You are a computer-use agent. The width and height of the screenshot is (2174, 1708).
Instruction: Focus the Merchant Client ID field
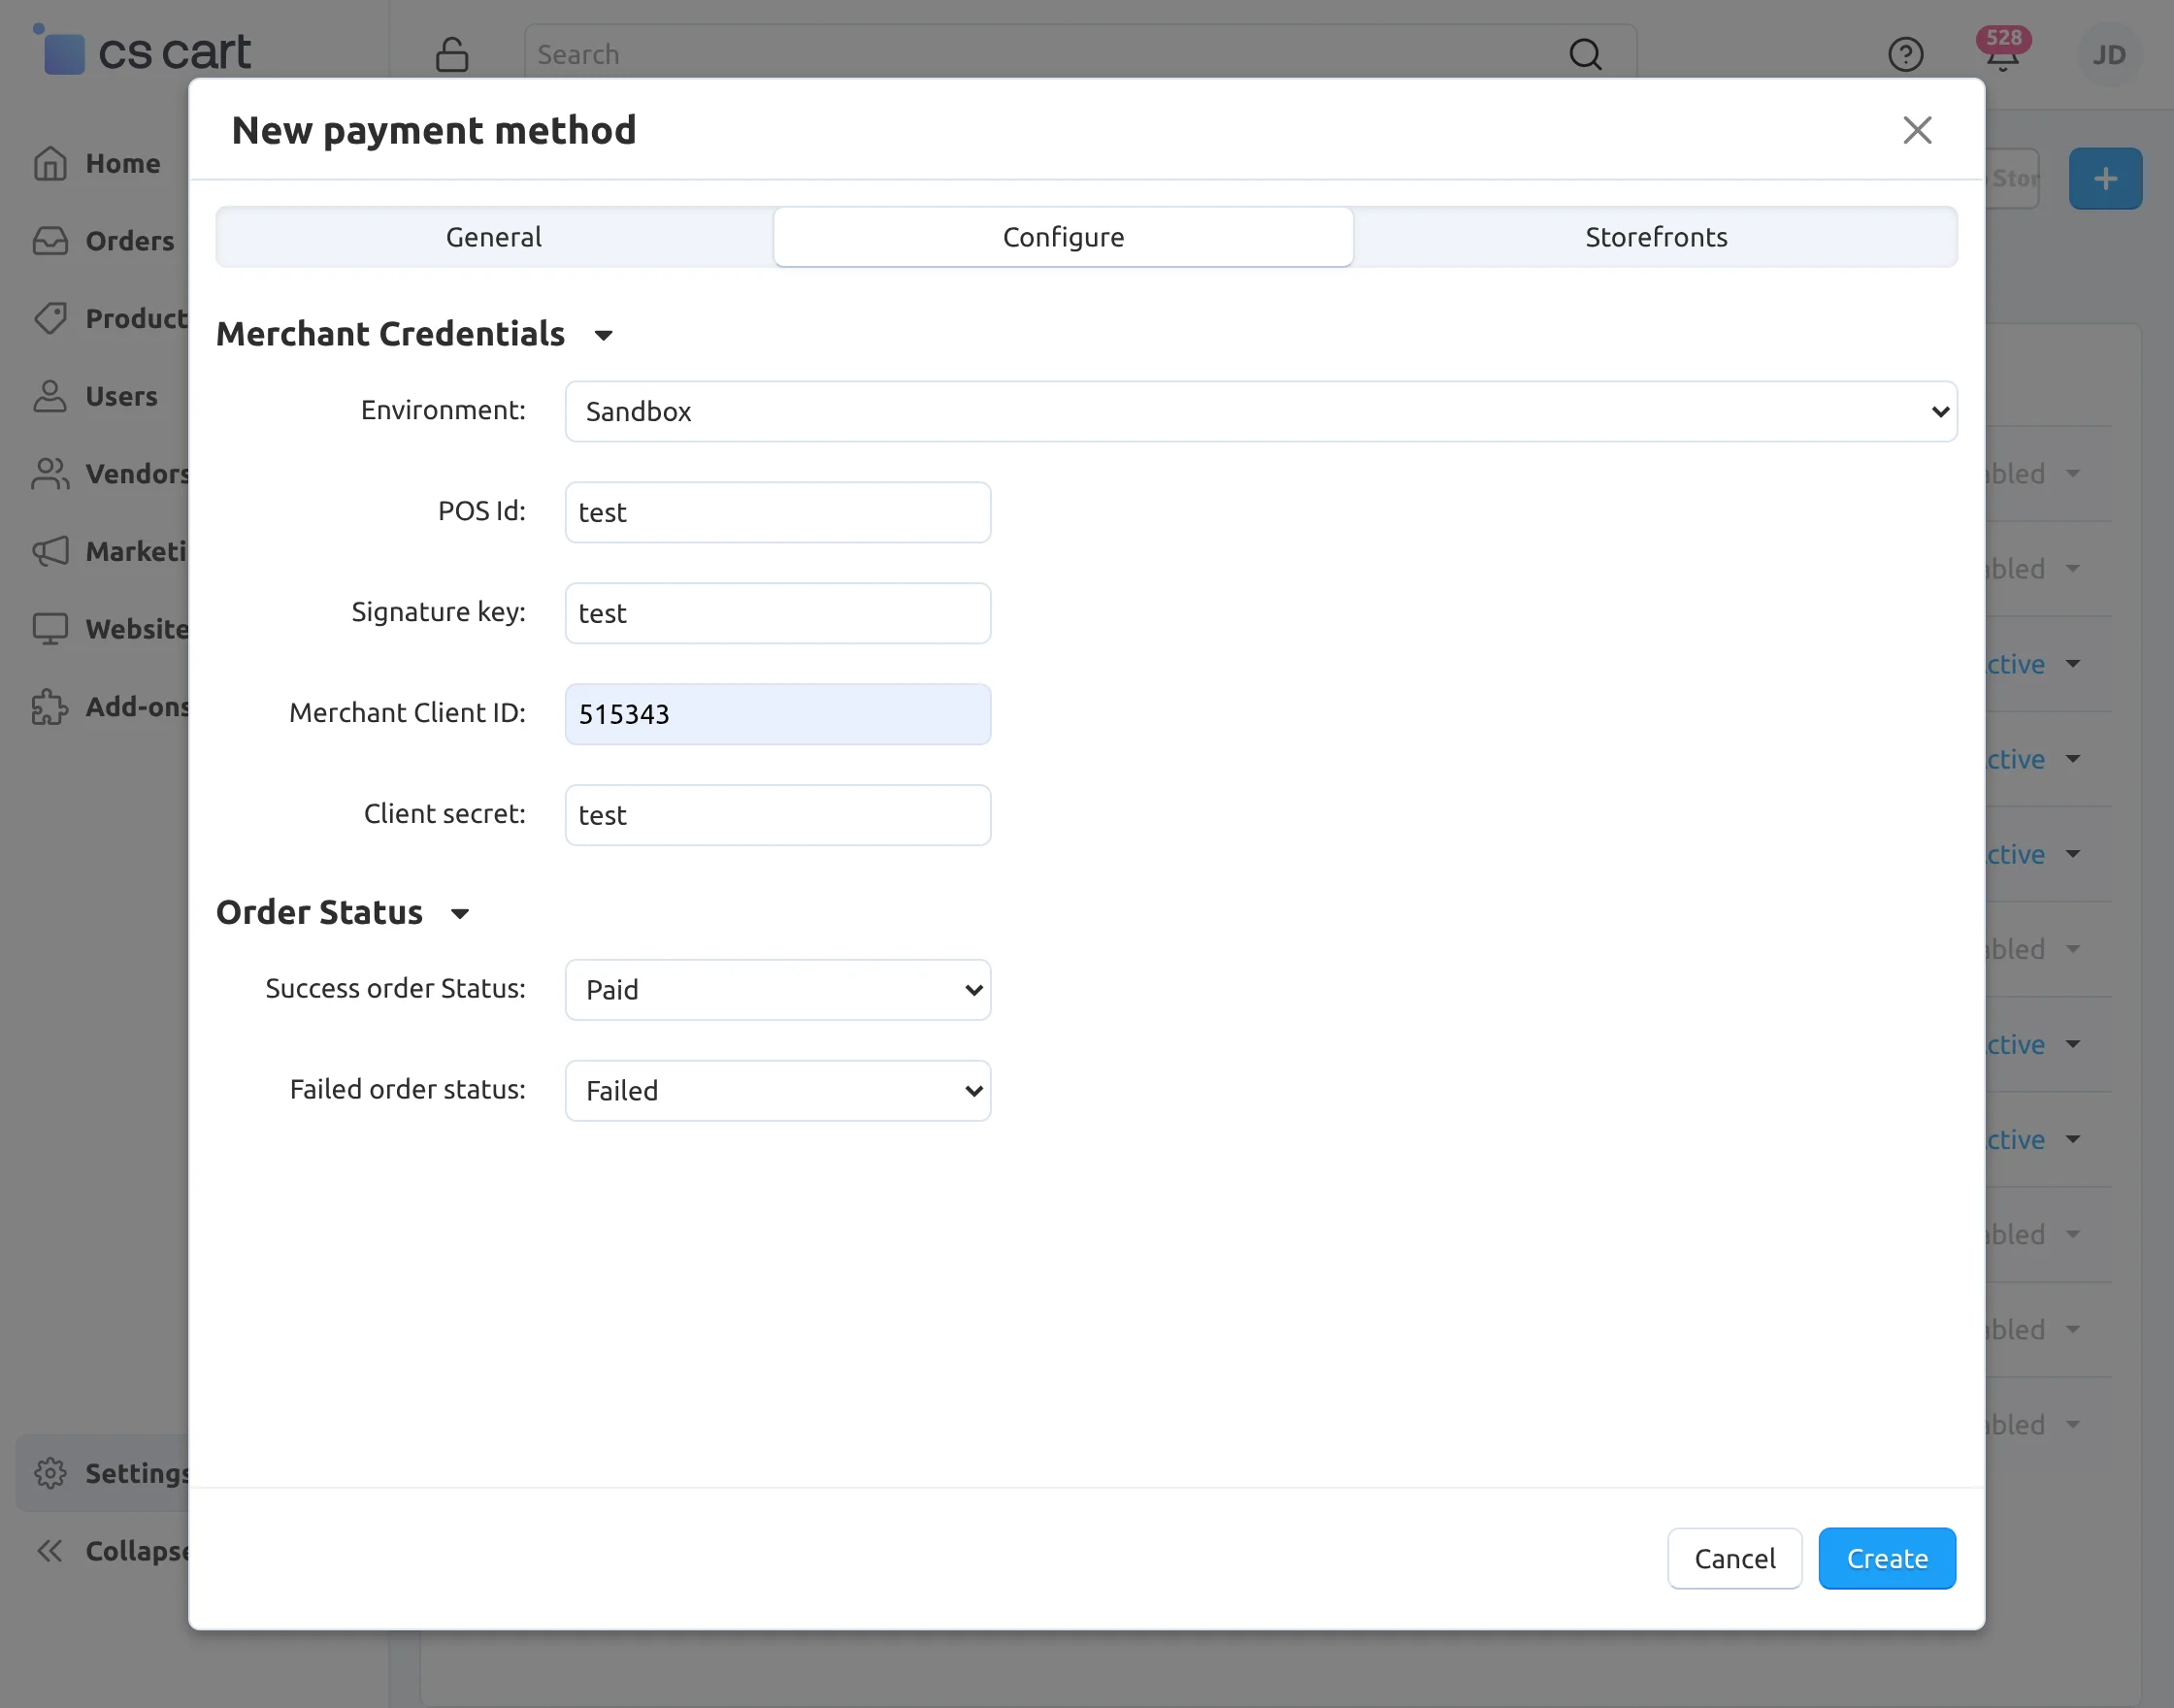[x=777, y=714]
